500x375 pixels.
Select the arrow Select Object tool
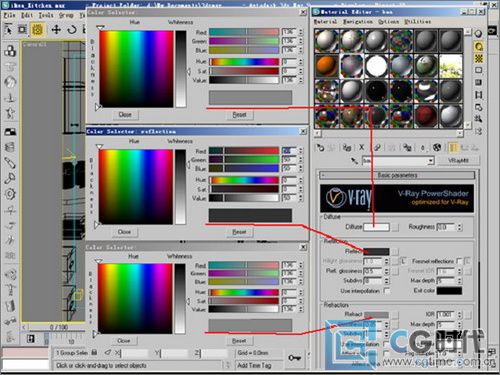click(8, 29)
